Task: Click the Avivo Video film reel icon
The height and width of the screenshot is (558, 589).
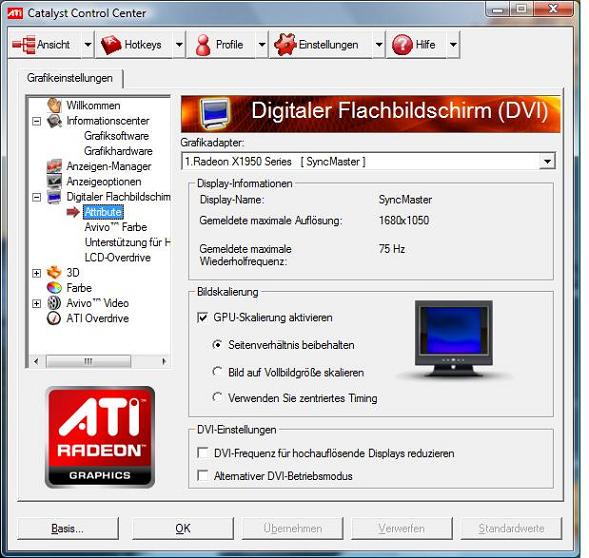Action: (x=54, y=303)
